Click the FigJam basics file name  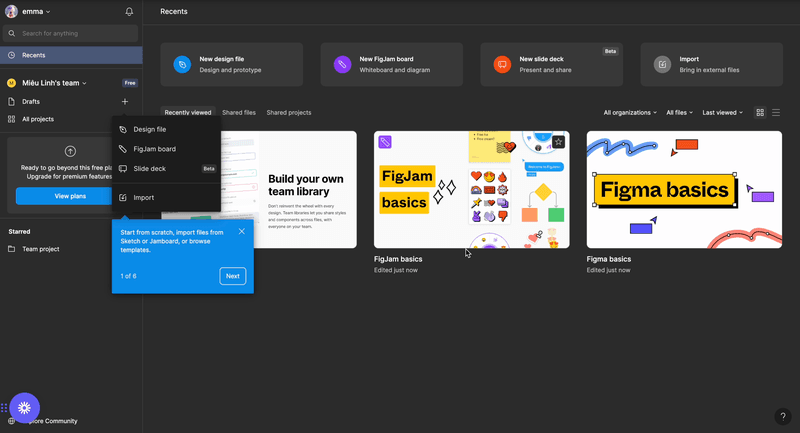click(398, 259)
